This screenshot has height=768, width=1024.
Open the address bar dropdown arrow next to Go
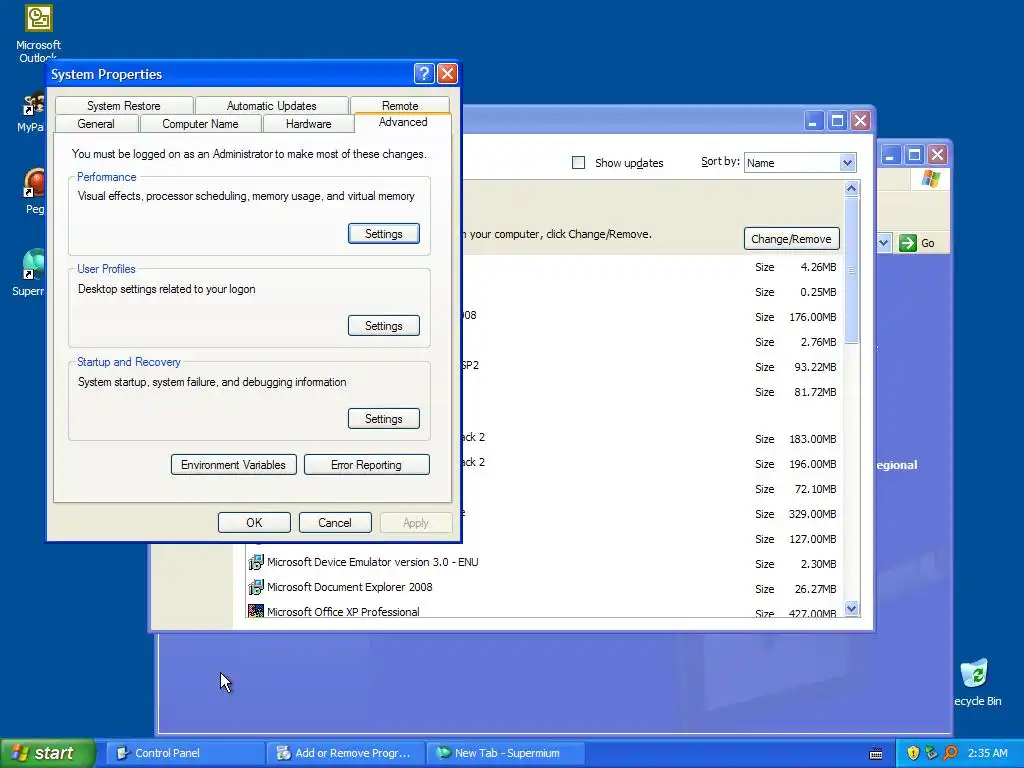pyautogui.click(x=883, y=243)
